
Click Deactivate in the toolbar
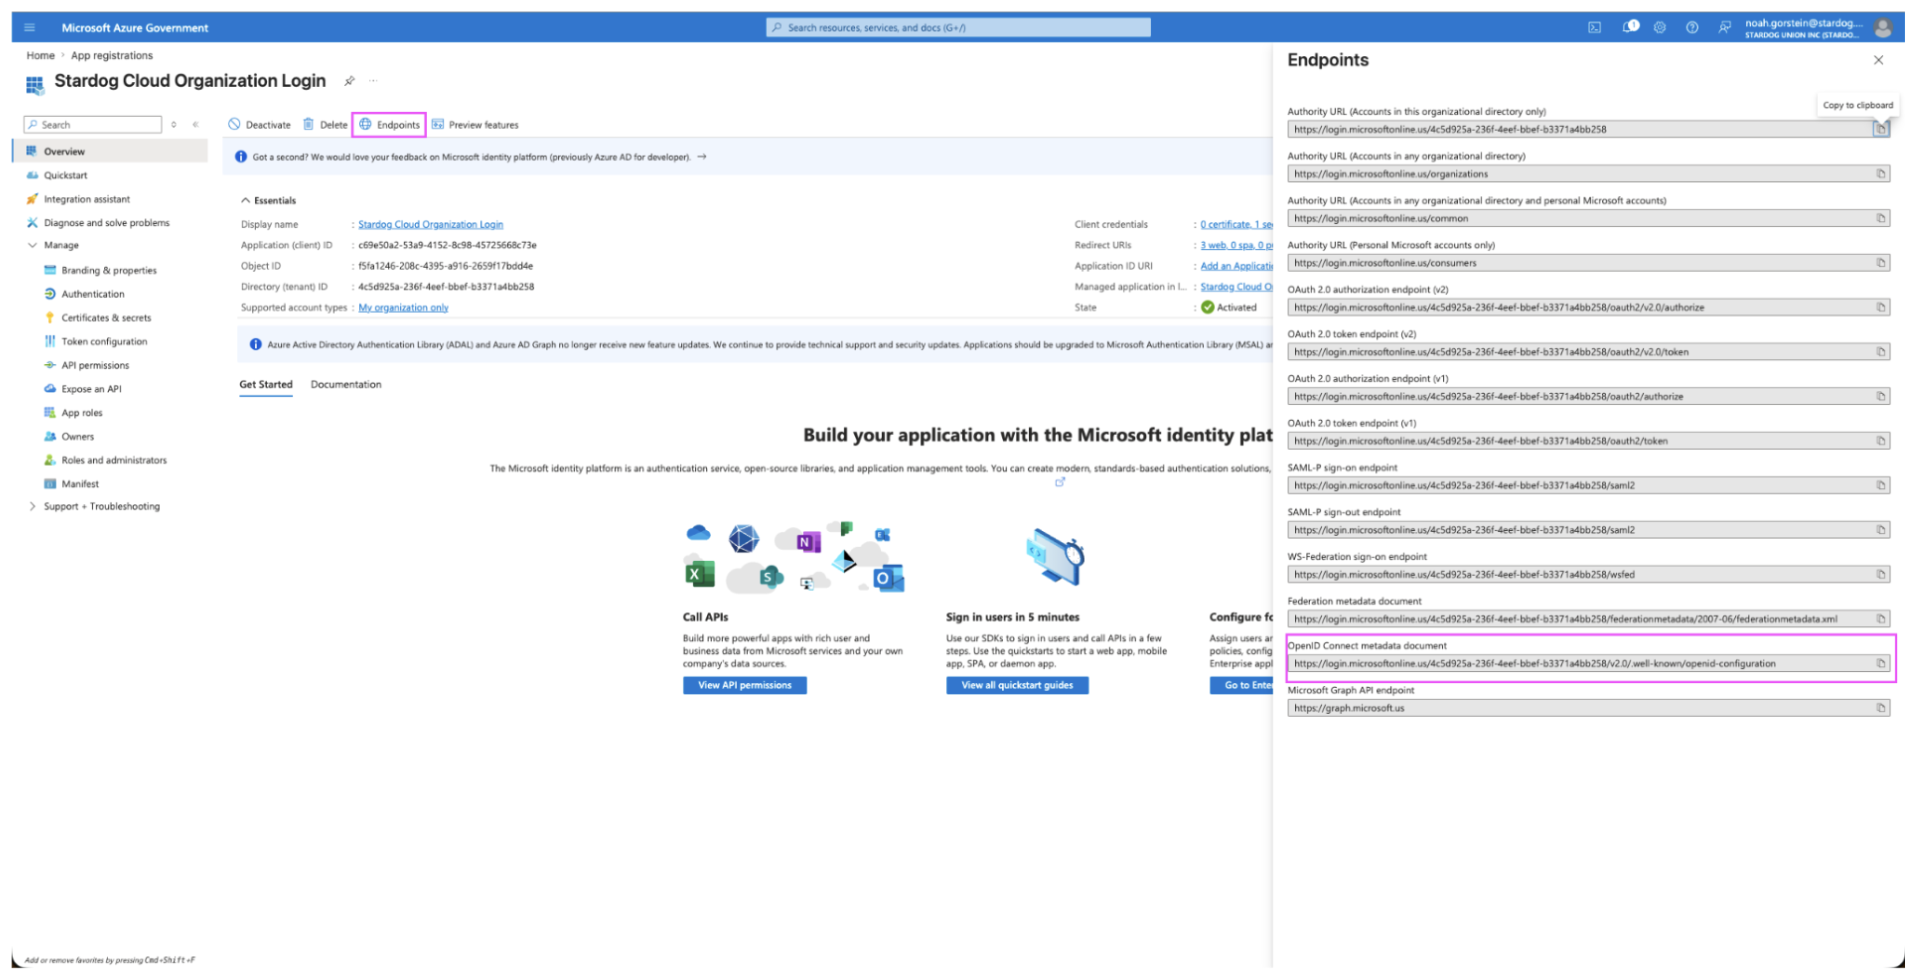[259, 125]
